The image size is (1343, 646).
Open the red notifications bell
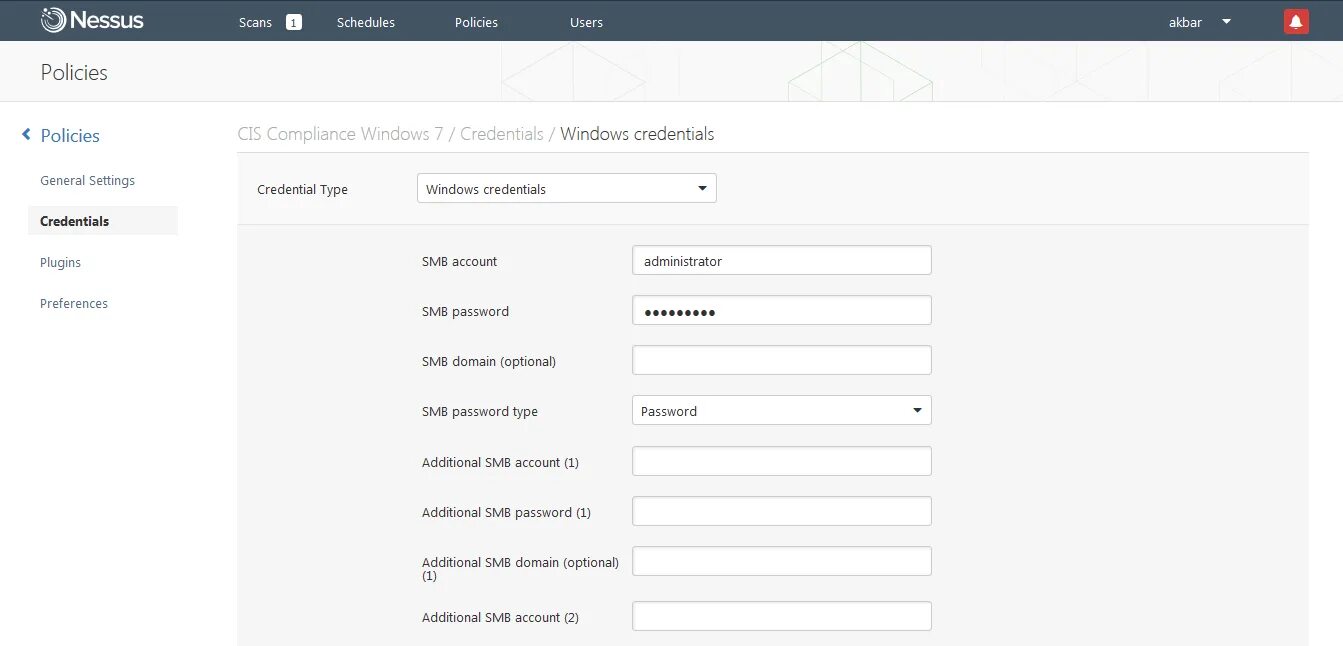click(1296, 21)
